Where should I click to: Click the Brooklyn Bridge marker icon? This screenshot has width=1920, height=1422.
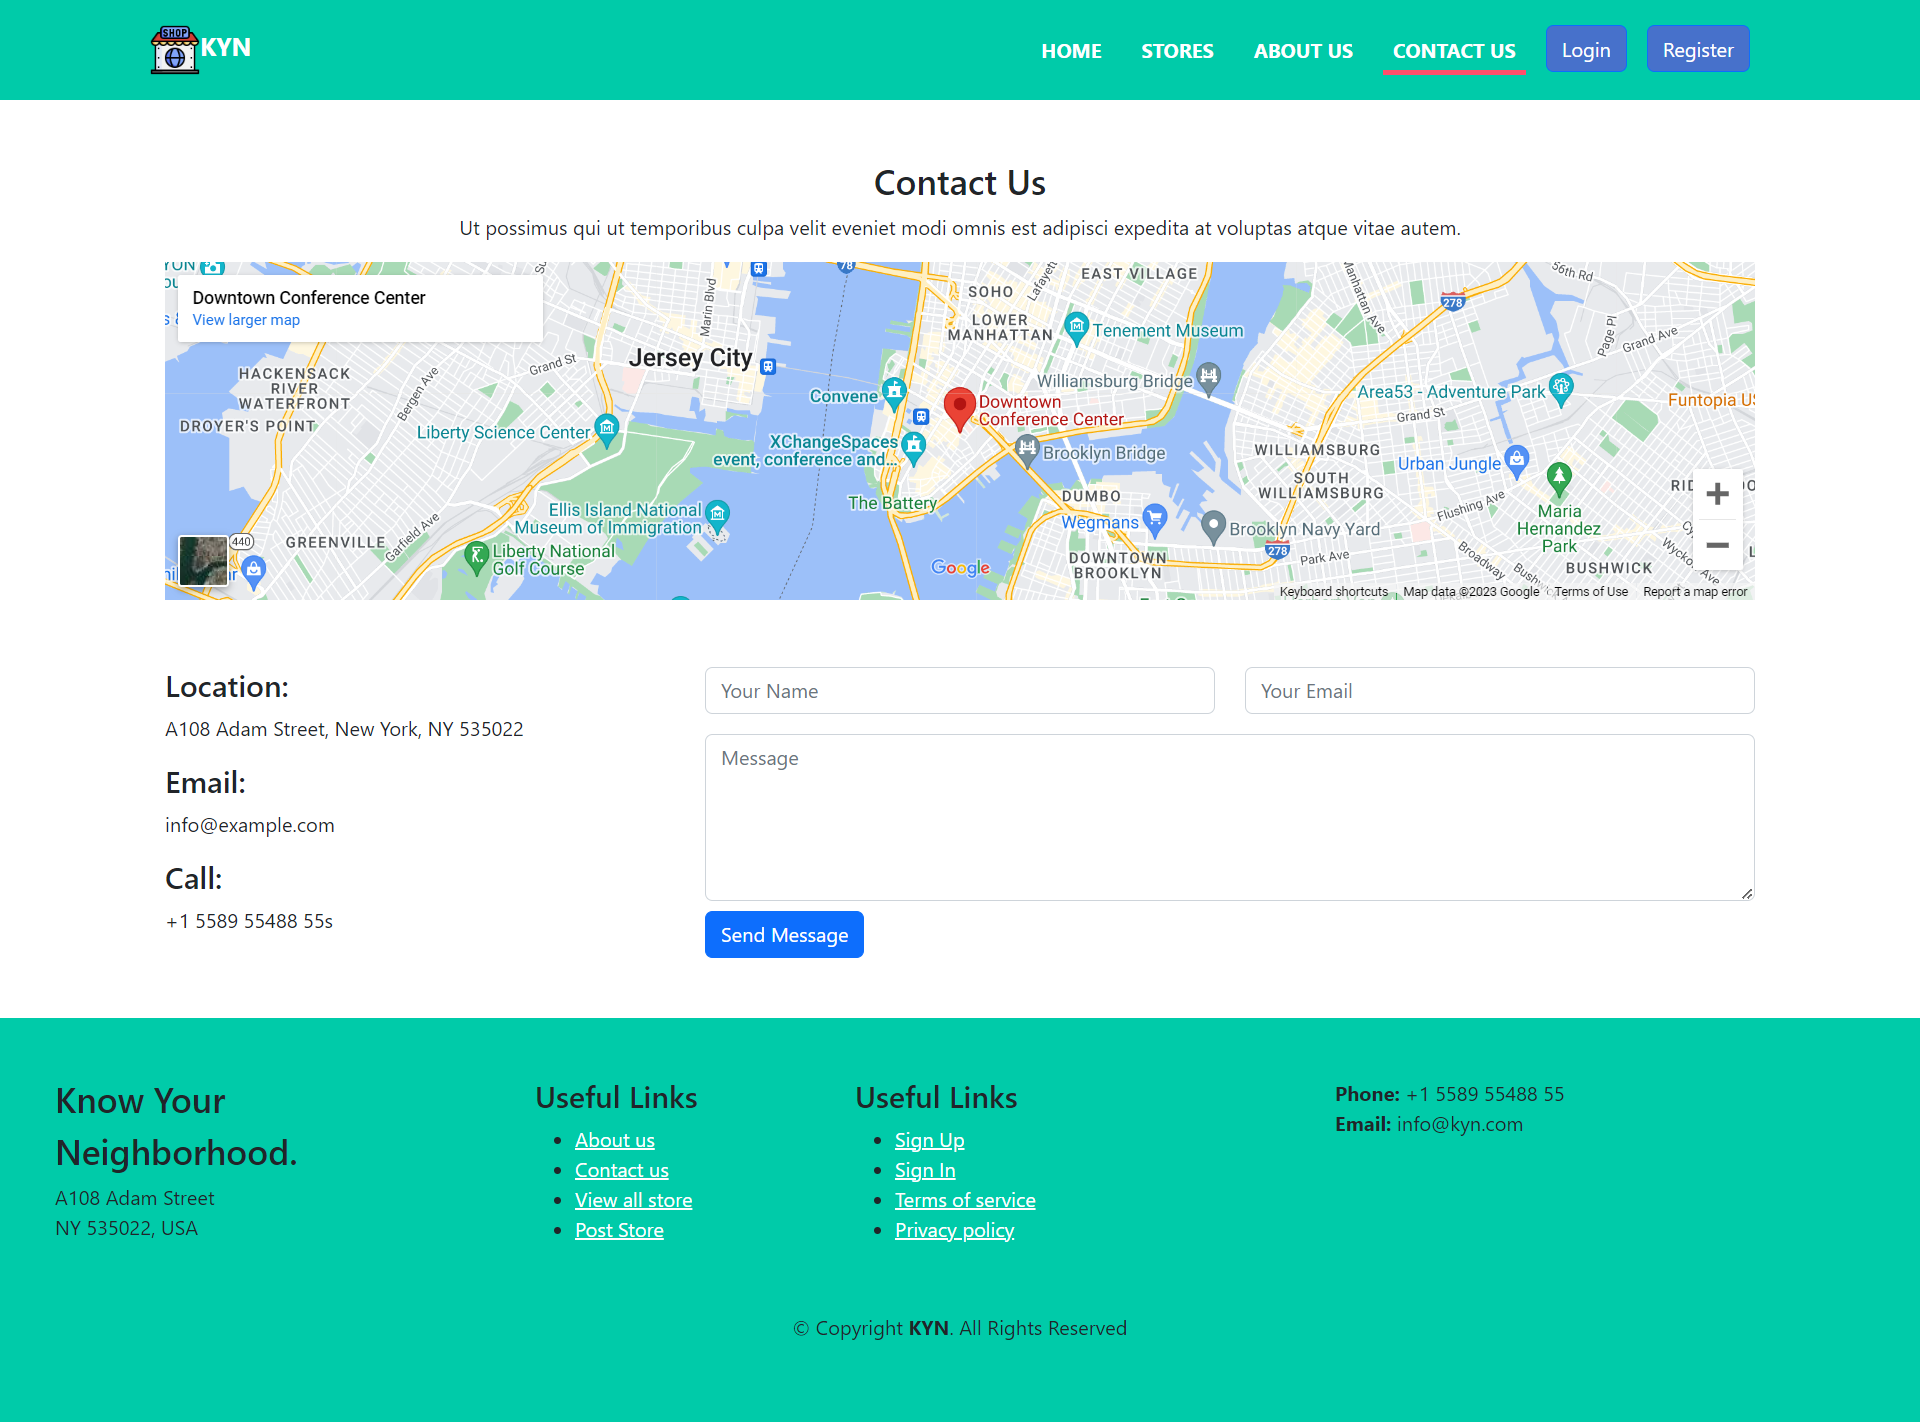tap(1027, 450)
